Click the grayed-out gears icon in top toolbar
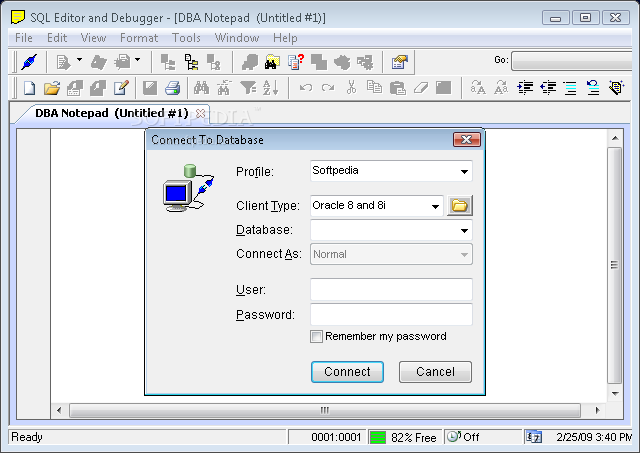The image size is (640, 453). [x=365, y=62]
